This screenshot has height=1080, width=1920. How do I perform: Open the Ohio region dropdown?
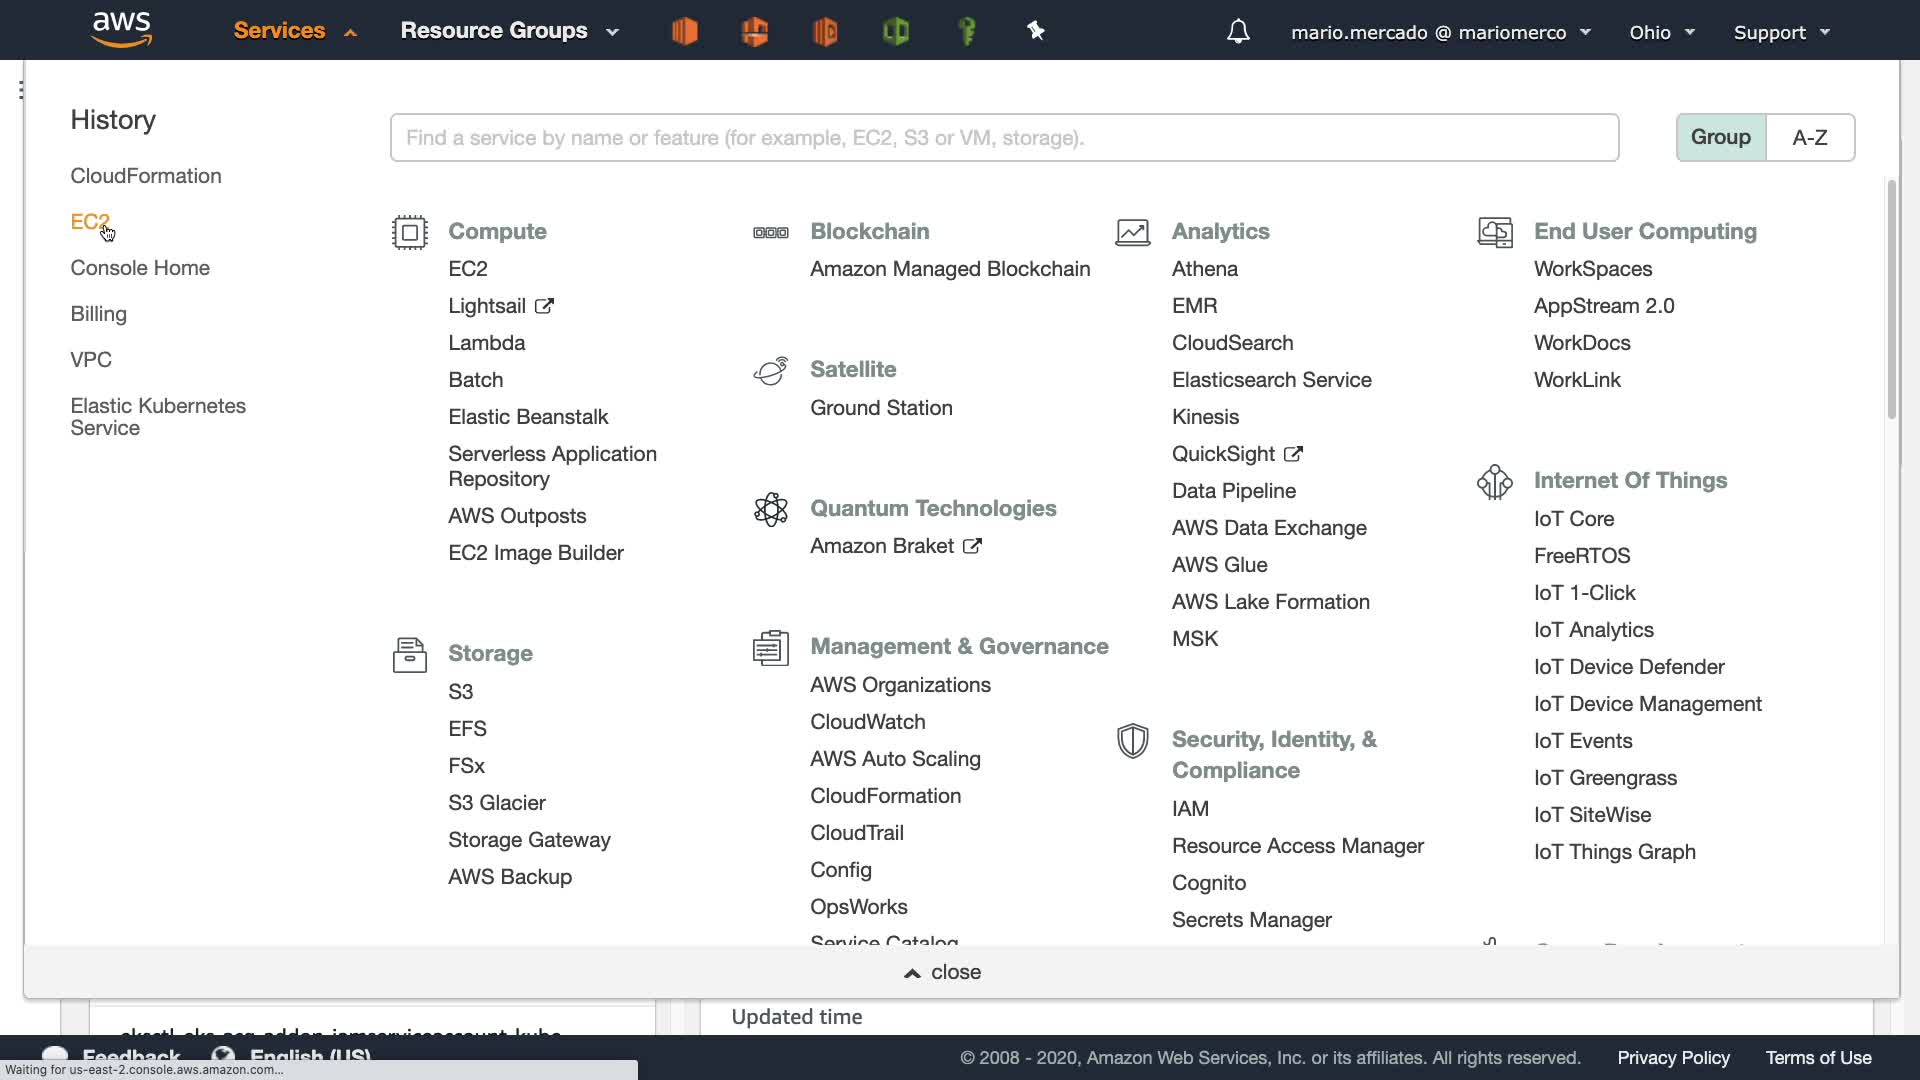pyautogui.click(x=1661, y=32)
